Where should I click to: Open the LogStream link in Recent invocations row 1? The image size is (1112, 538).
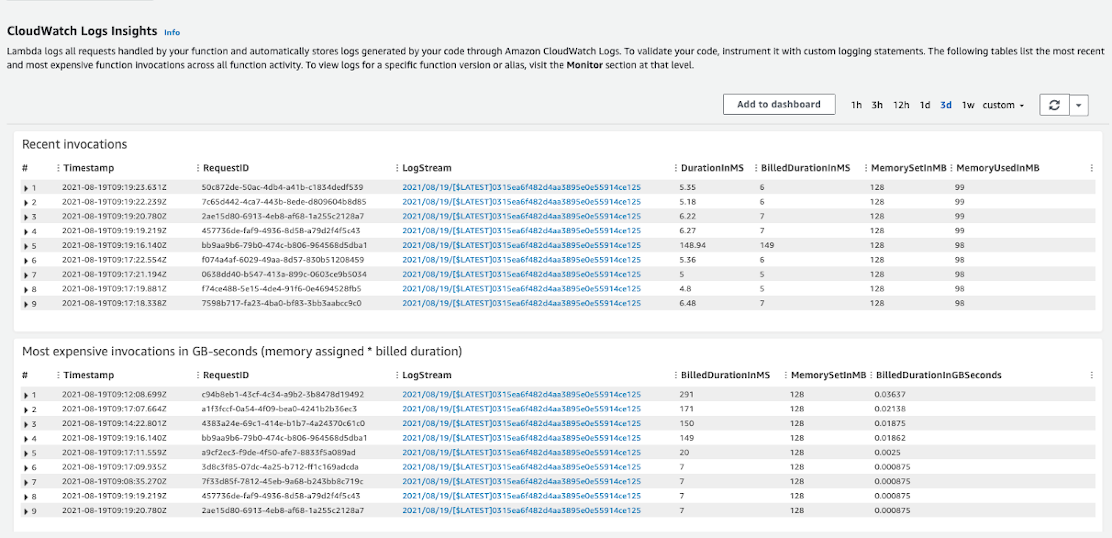[x=521, y=187]
